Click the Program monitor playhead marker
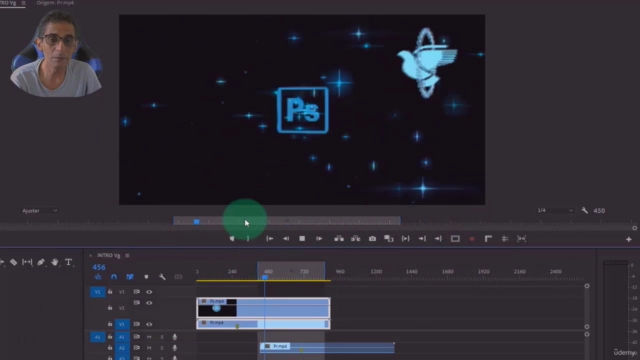 point(196,222)
